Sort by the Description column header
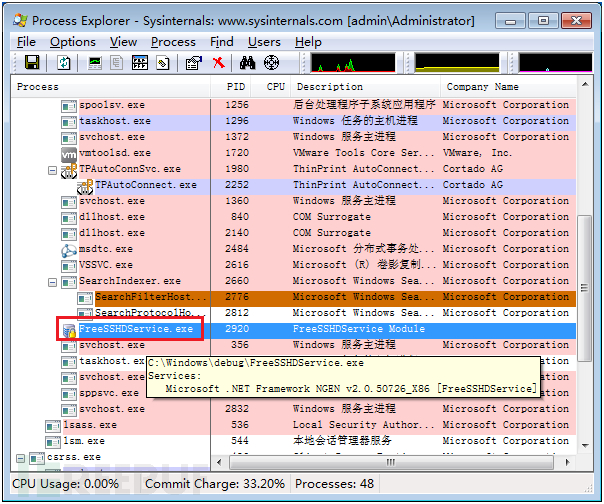Viewport: 604px width, 504px height. [366, 87]
